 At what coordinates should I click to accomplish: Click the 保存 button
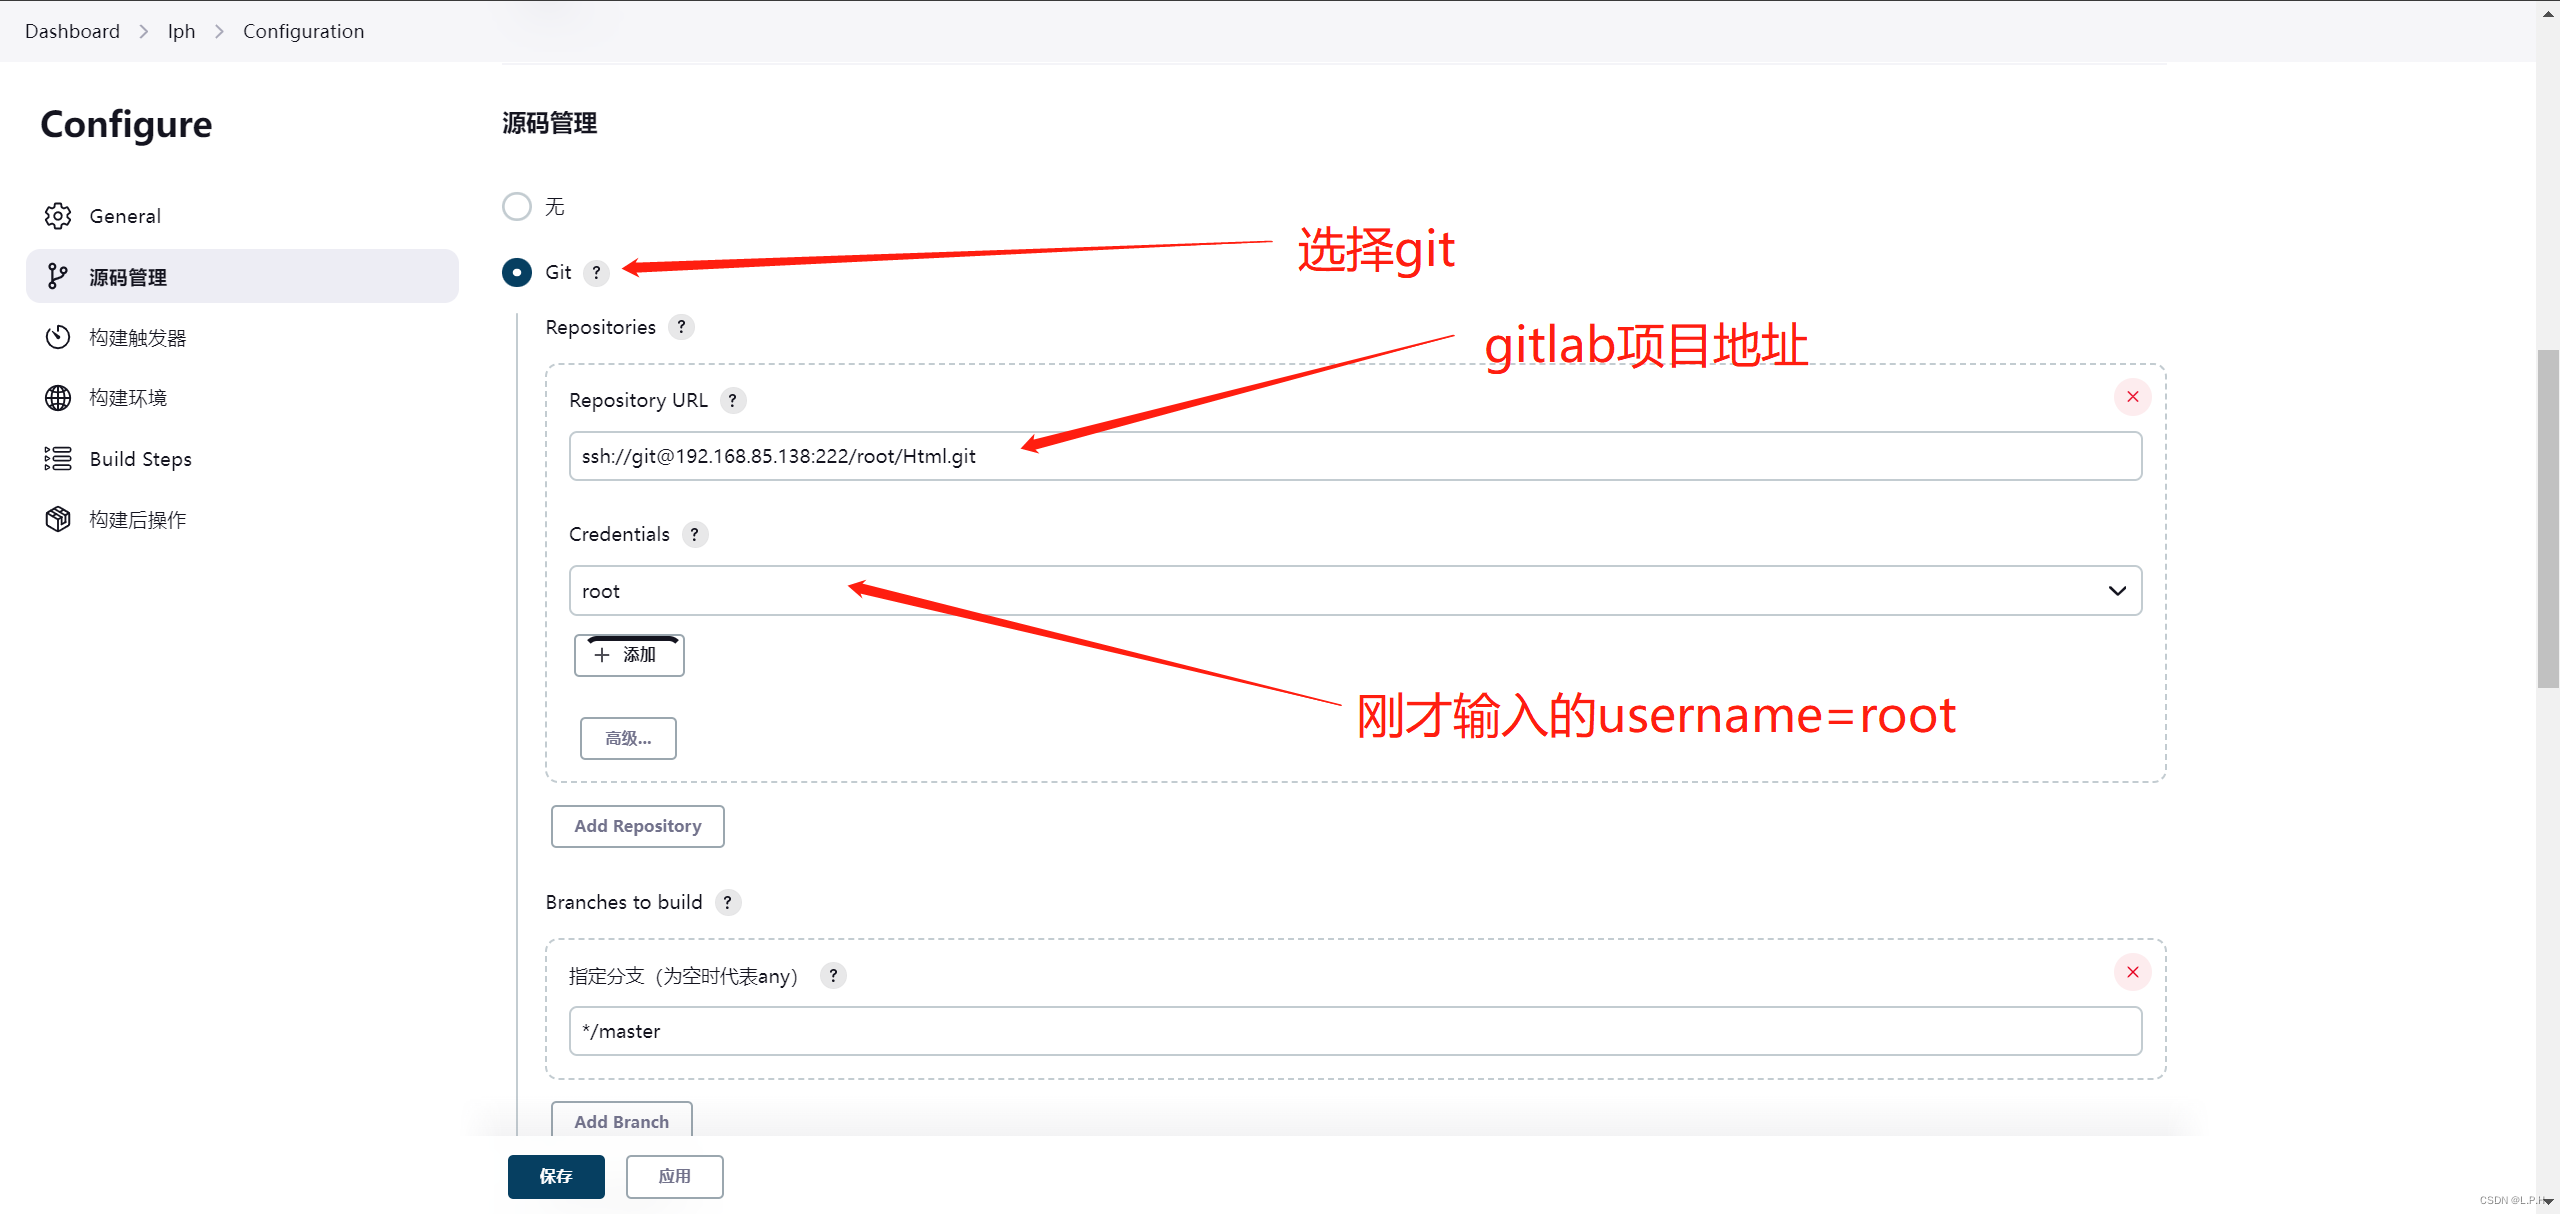click(555, 1175)
